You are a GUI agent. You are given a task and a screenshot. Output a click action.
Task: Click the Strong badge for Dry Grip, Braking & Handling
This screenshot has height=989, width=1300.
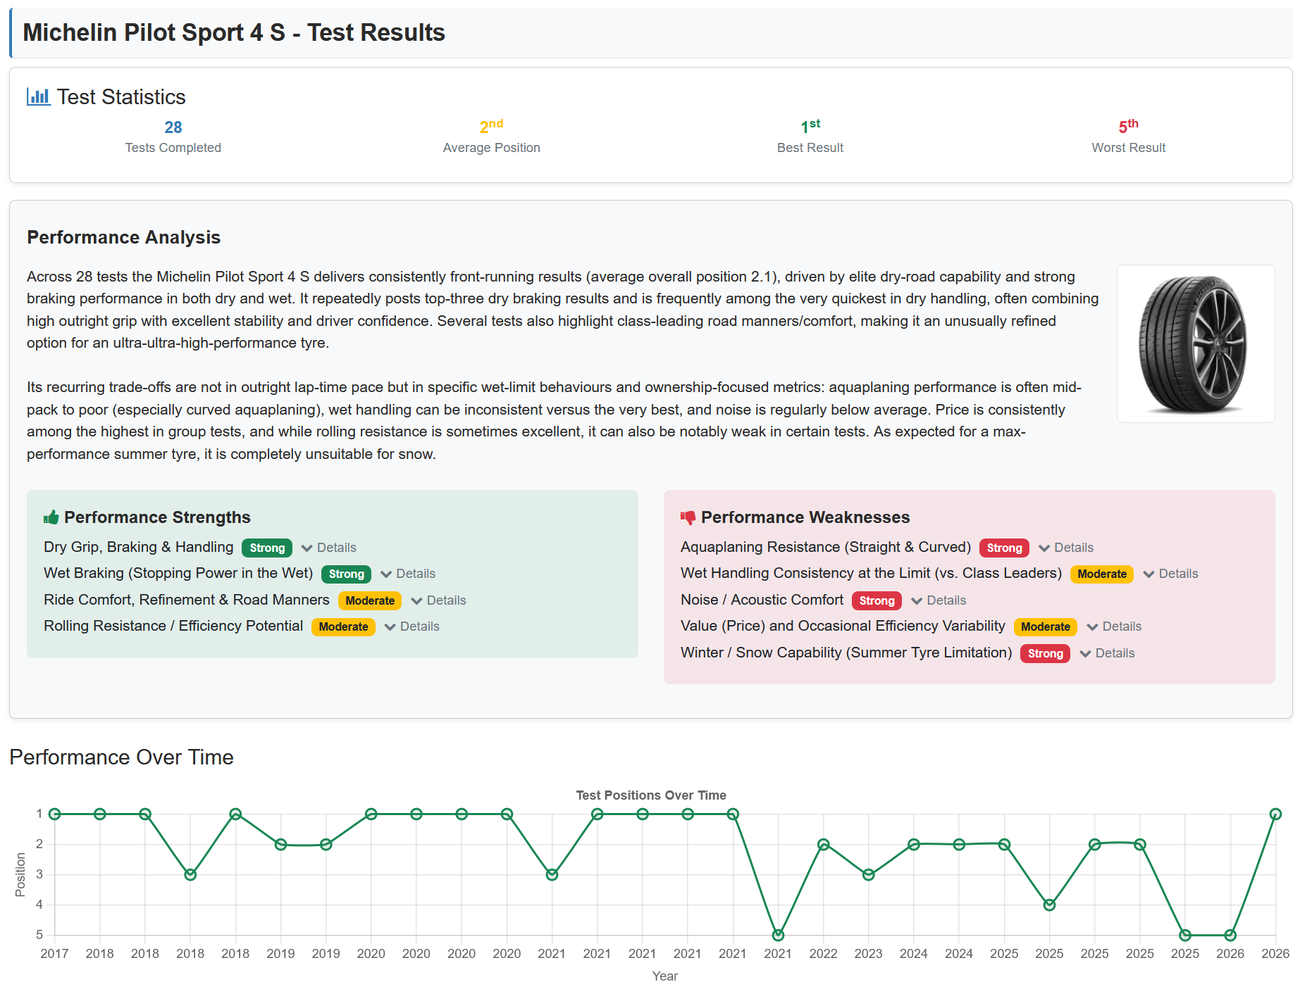click(x=267, y=548)
